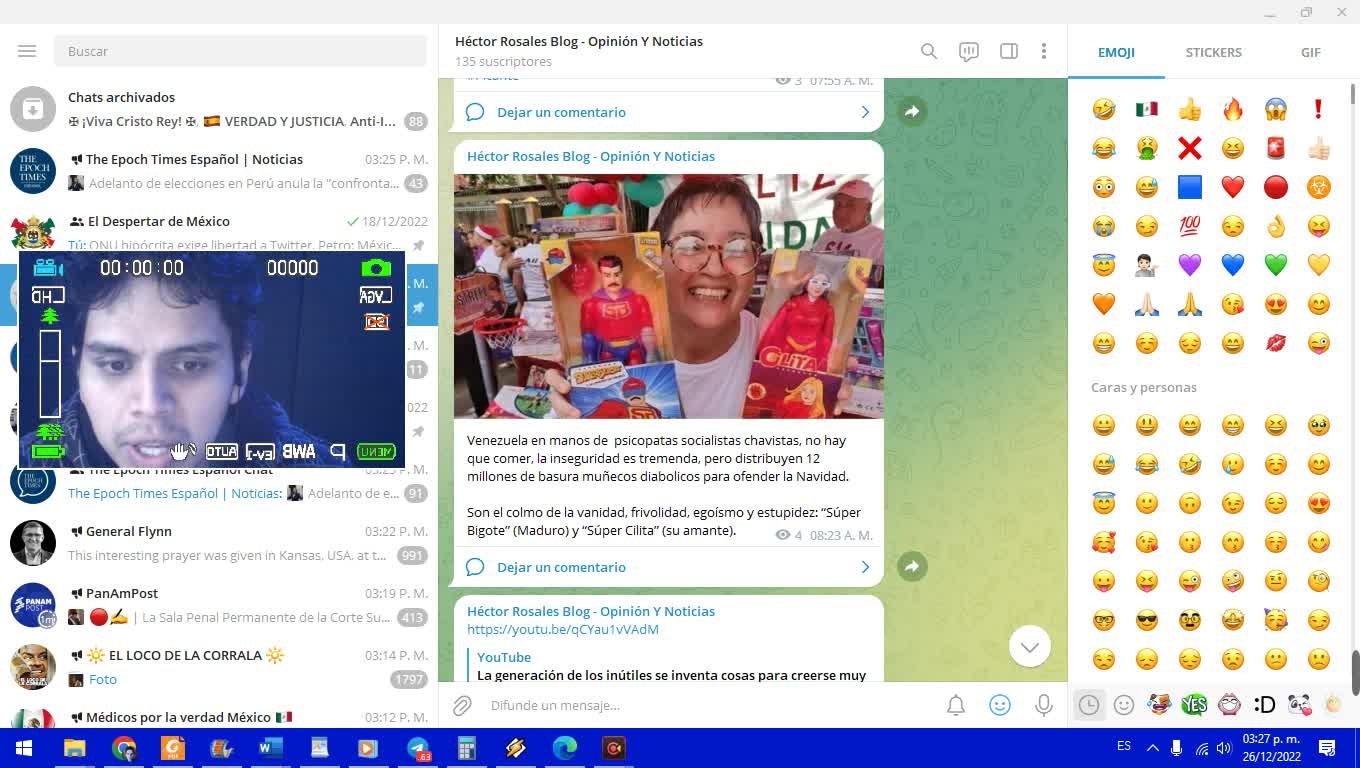Choose the YES sticker emoji pack
Viewport: 1360px width, 768px height.
[1194, 705]
